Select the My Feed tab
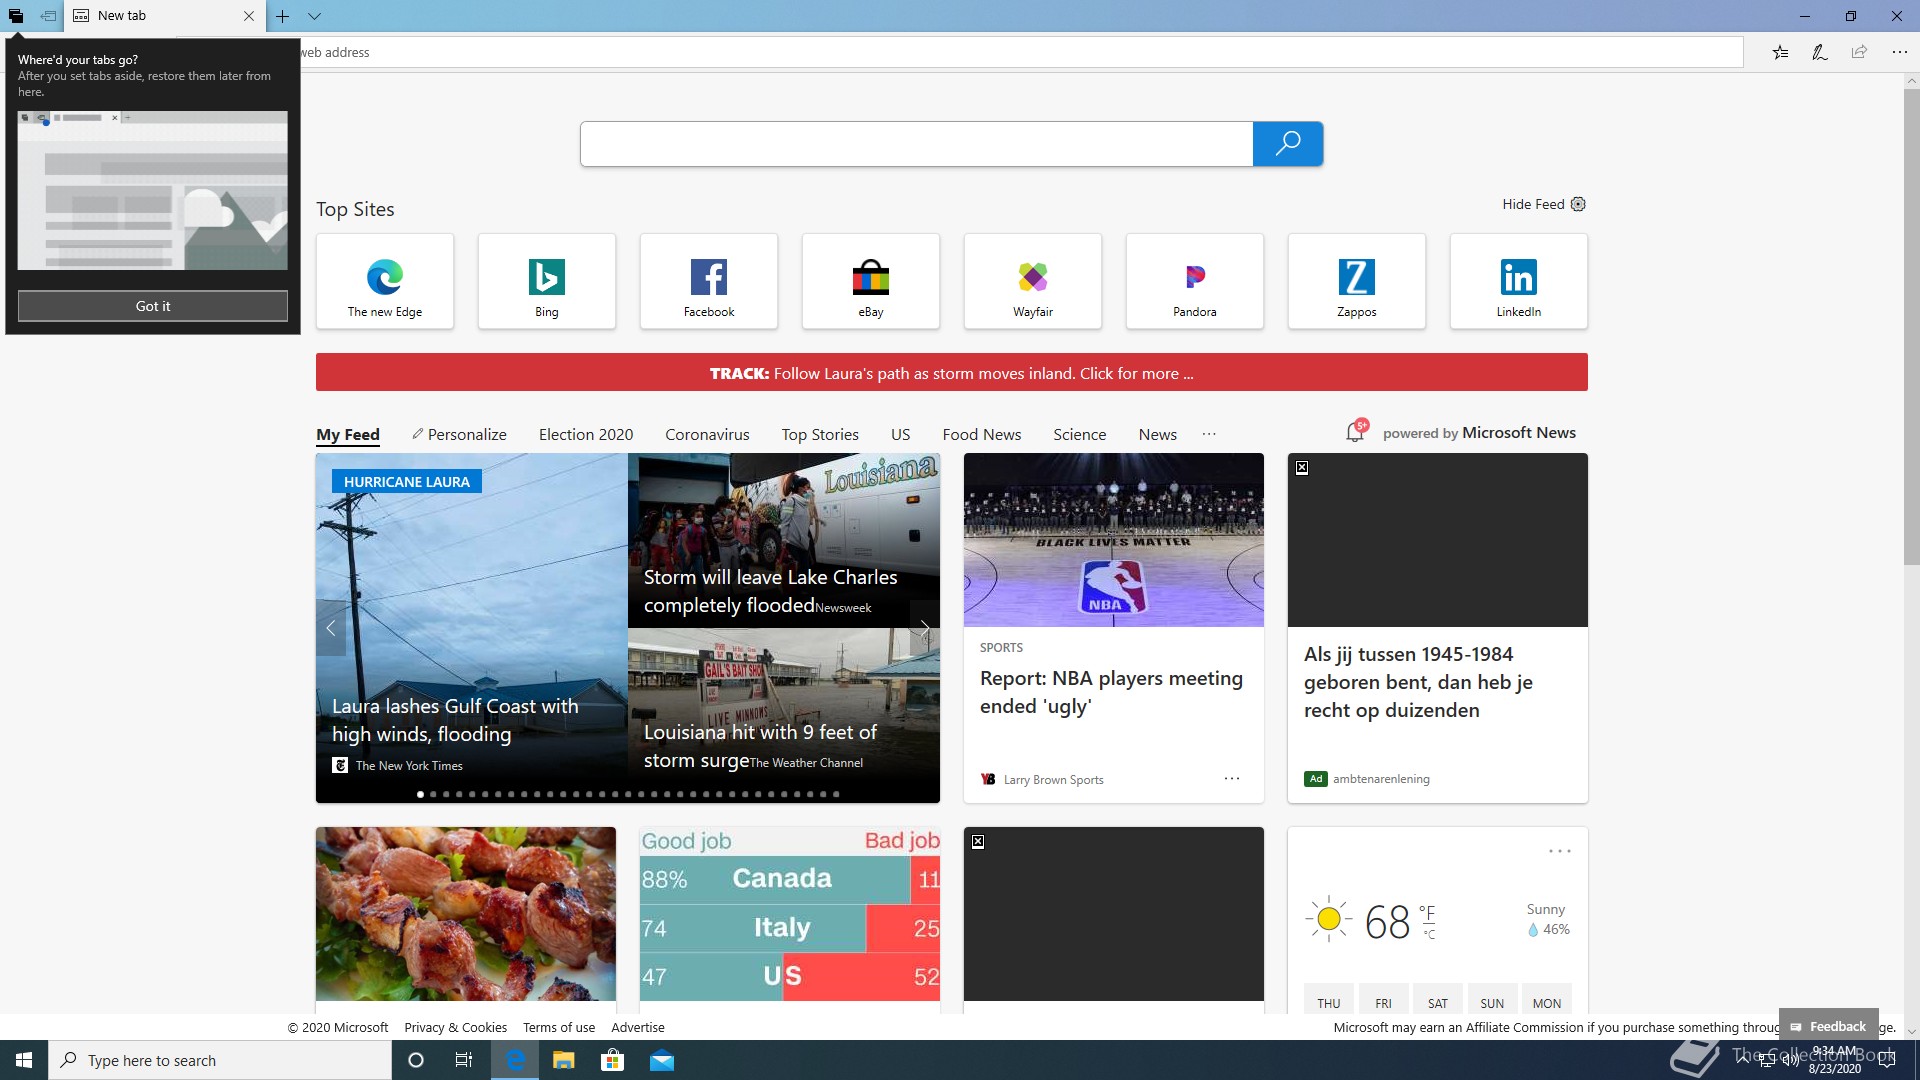1920x1080 pixels. [348, 434]
